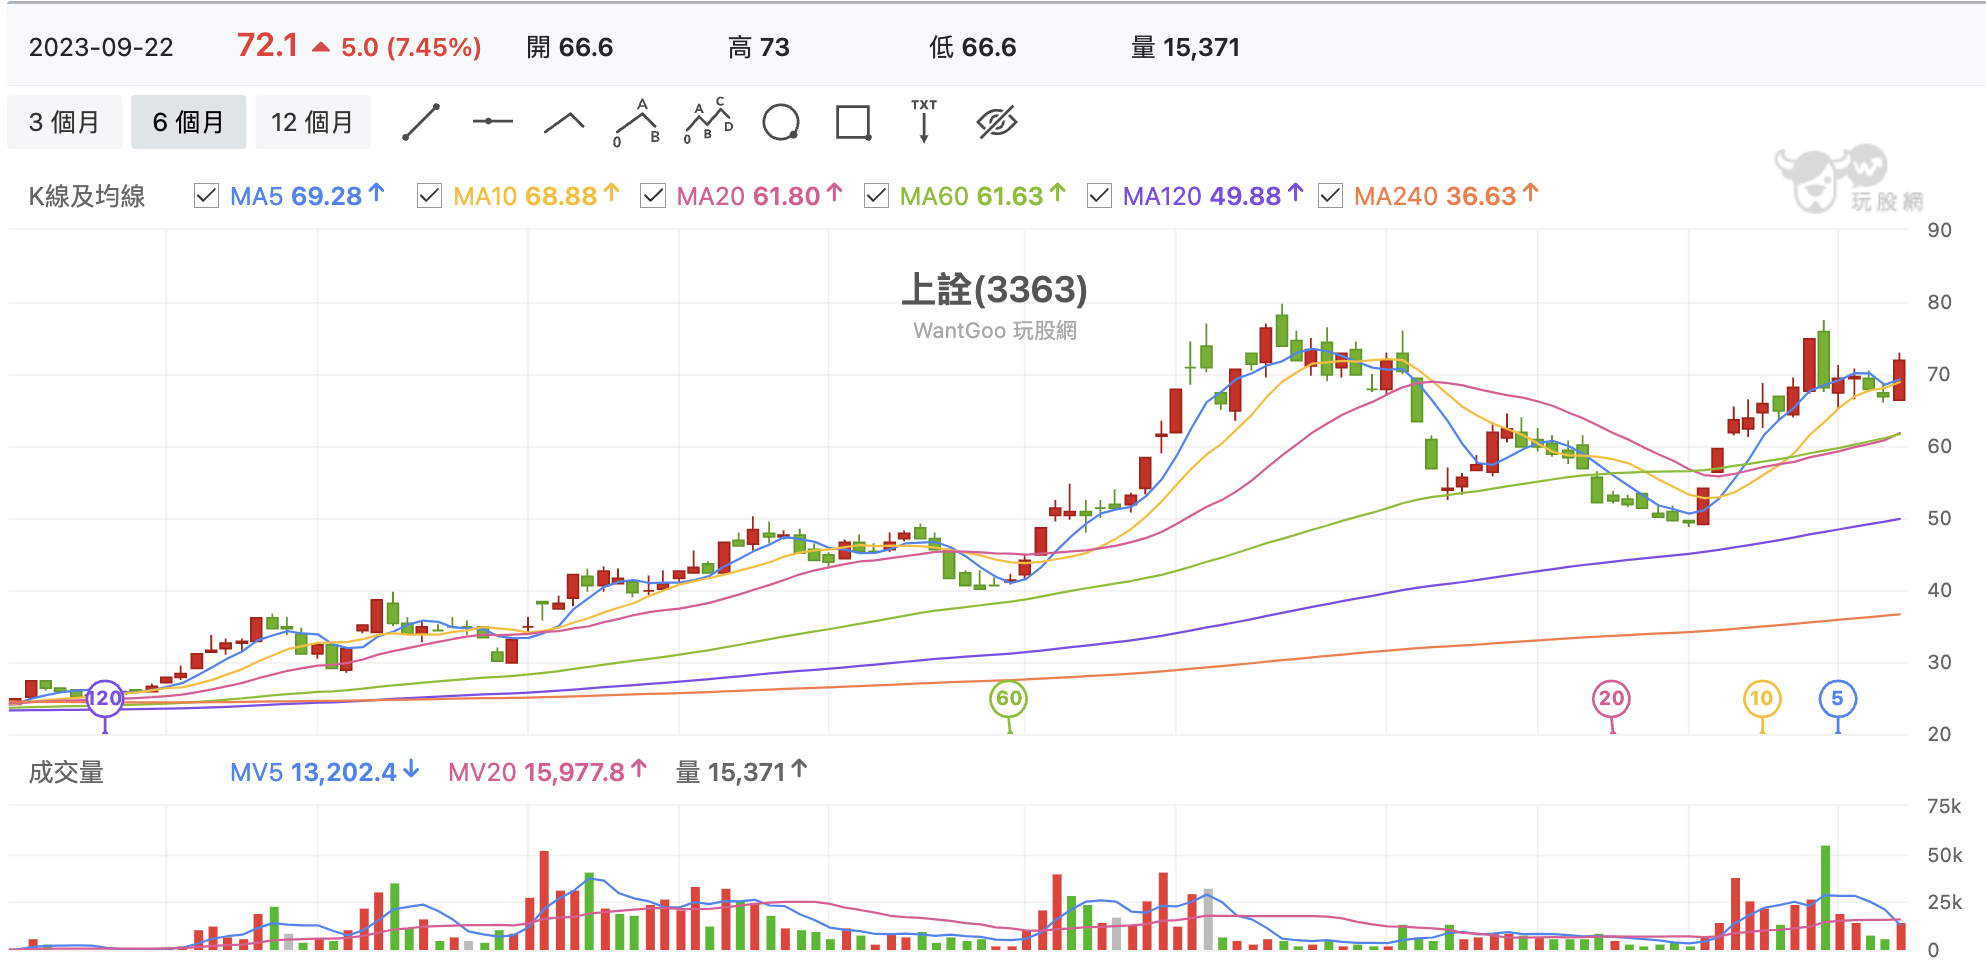This screenshot has height=970, width=1986.
Task: Click the MA120 49.88 label
Action: click(x=1212, y=196)
